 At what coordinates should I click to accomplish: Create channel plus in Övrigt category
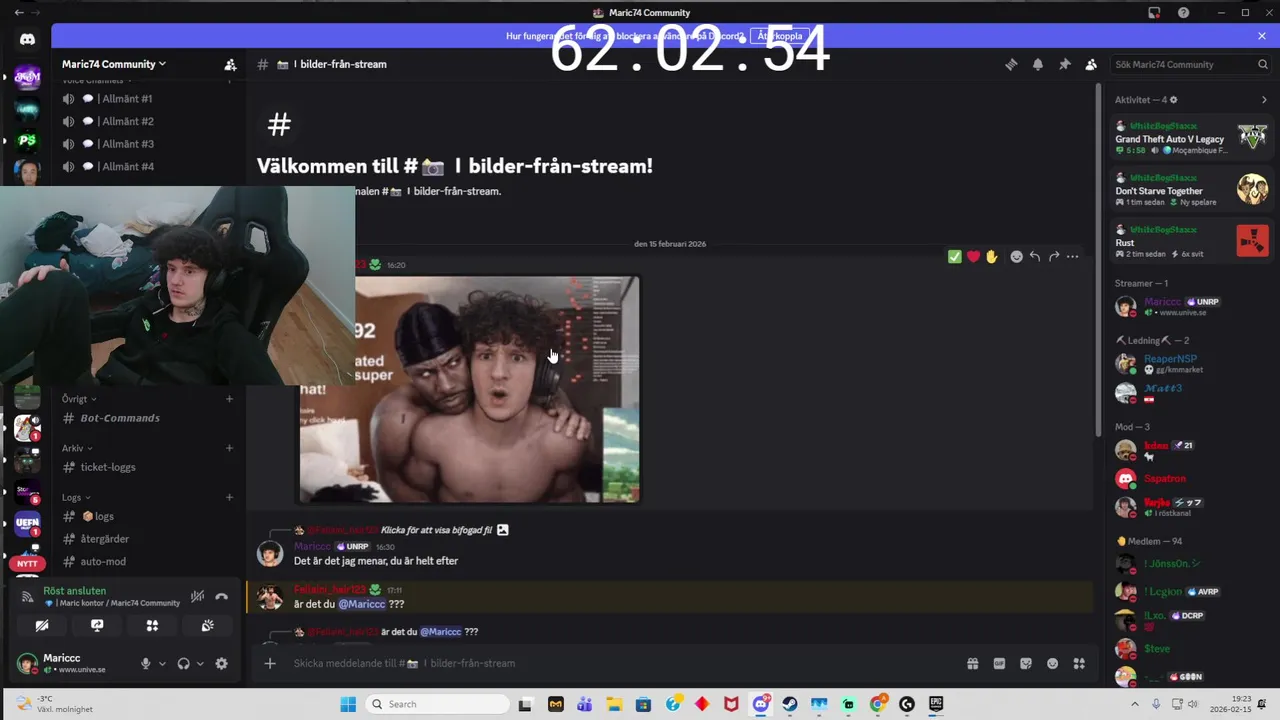pos(229,399)
